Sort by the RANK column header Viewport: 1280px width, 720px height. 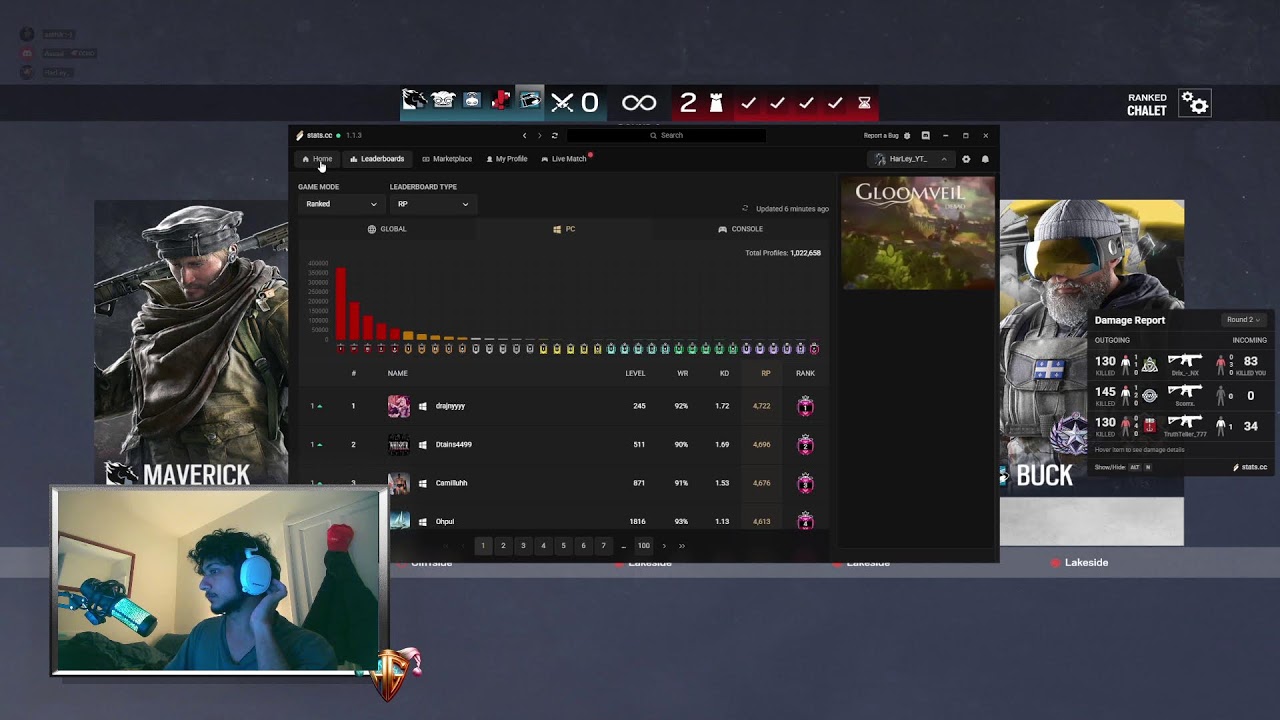pyautogui.click(x=805, y=373)
